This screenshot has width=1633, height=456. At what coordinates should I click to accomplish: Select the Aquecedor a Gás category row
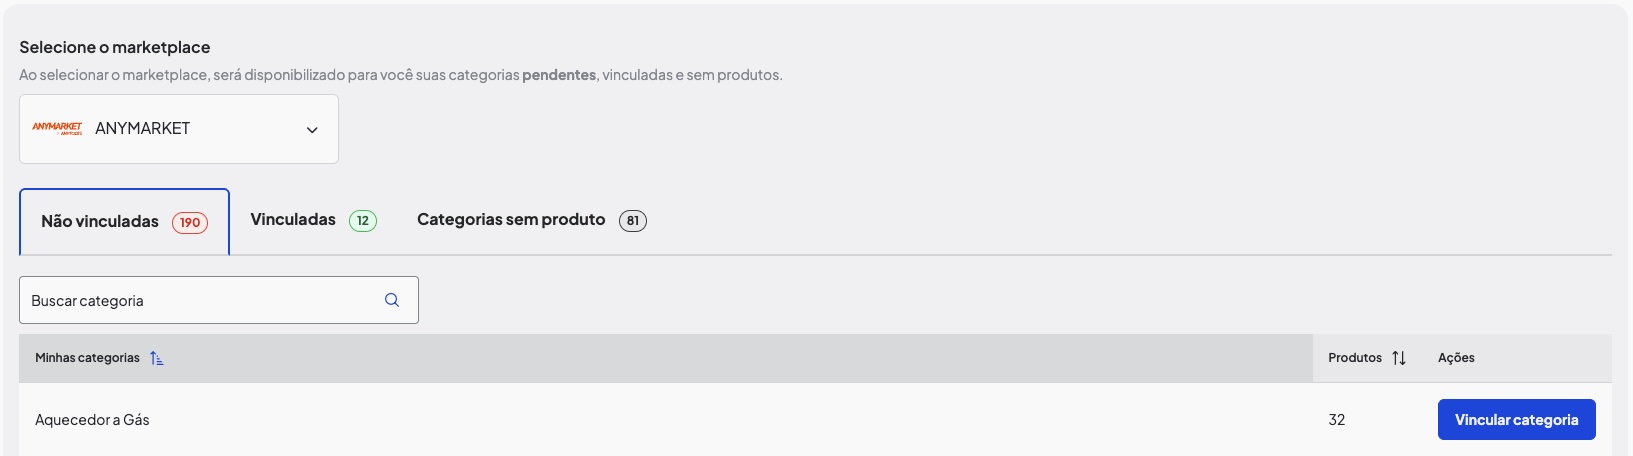point(815,420)
